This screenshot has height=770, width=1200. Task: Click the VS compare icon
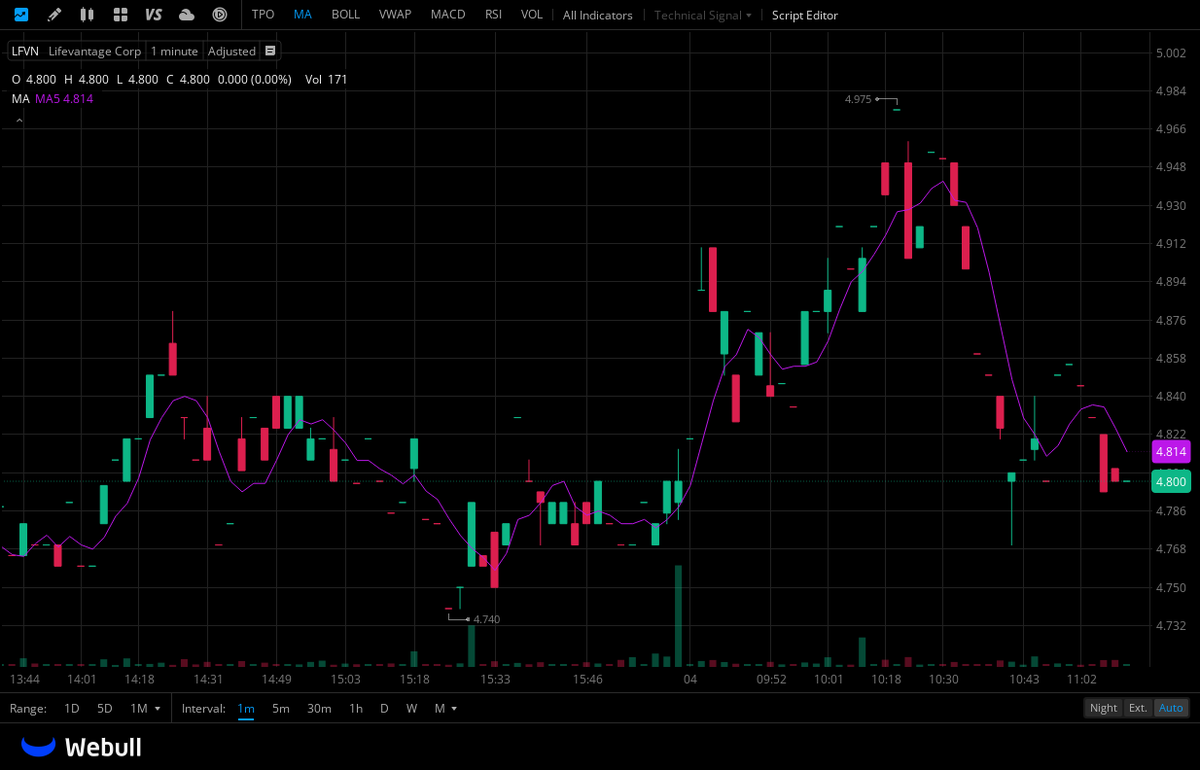tap(153, 15)
